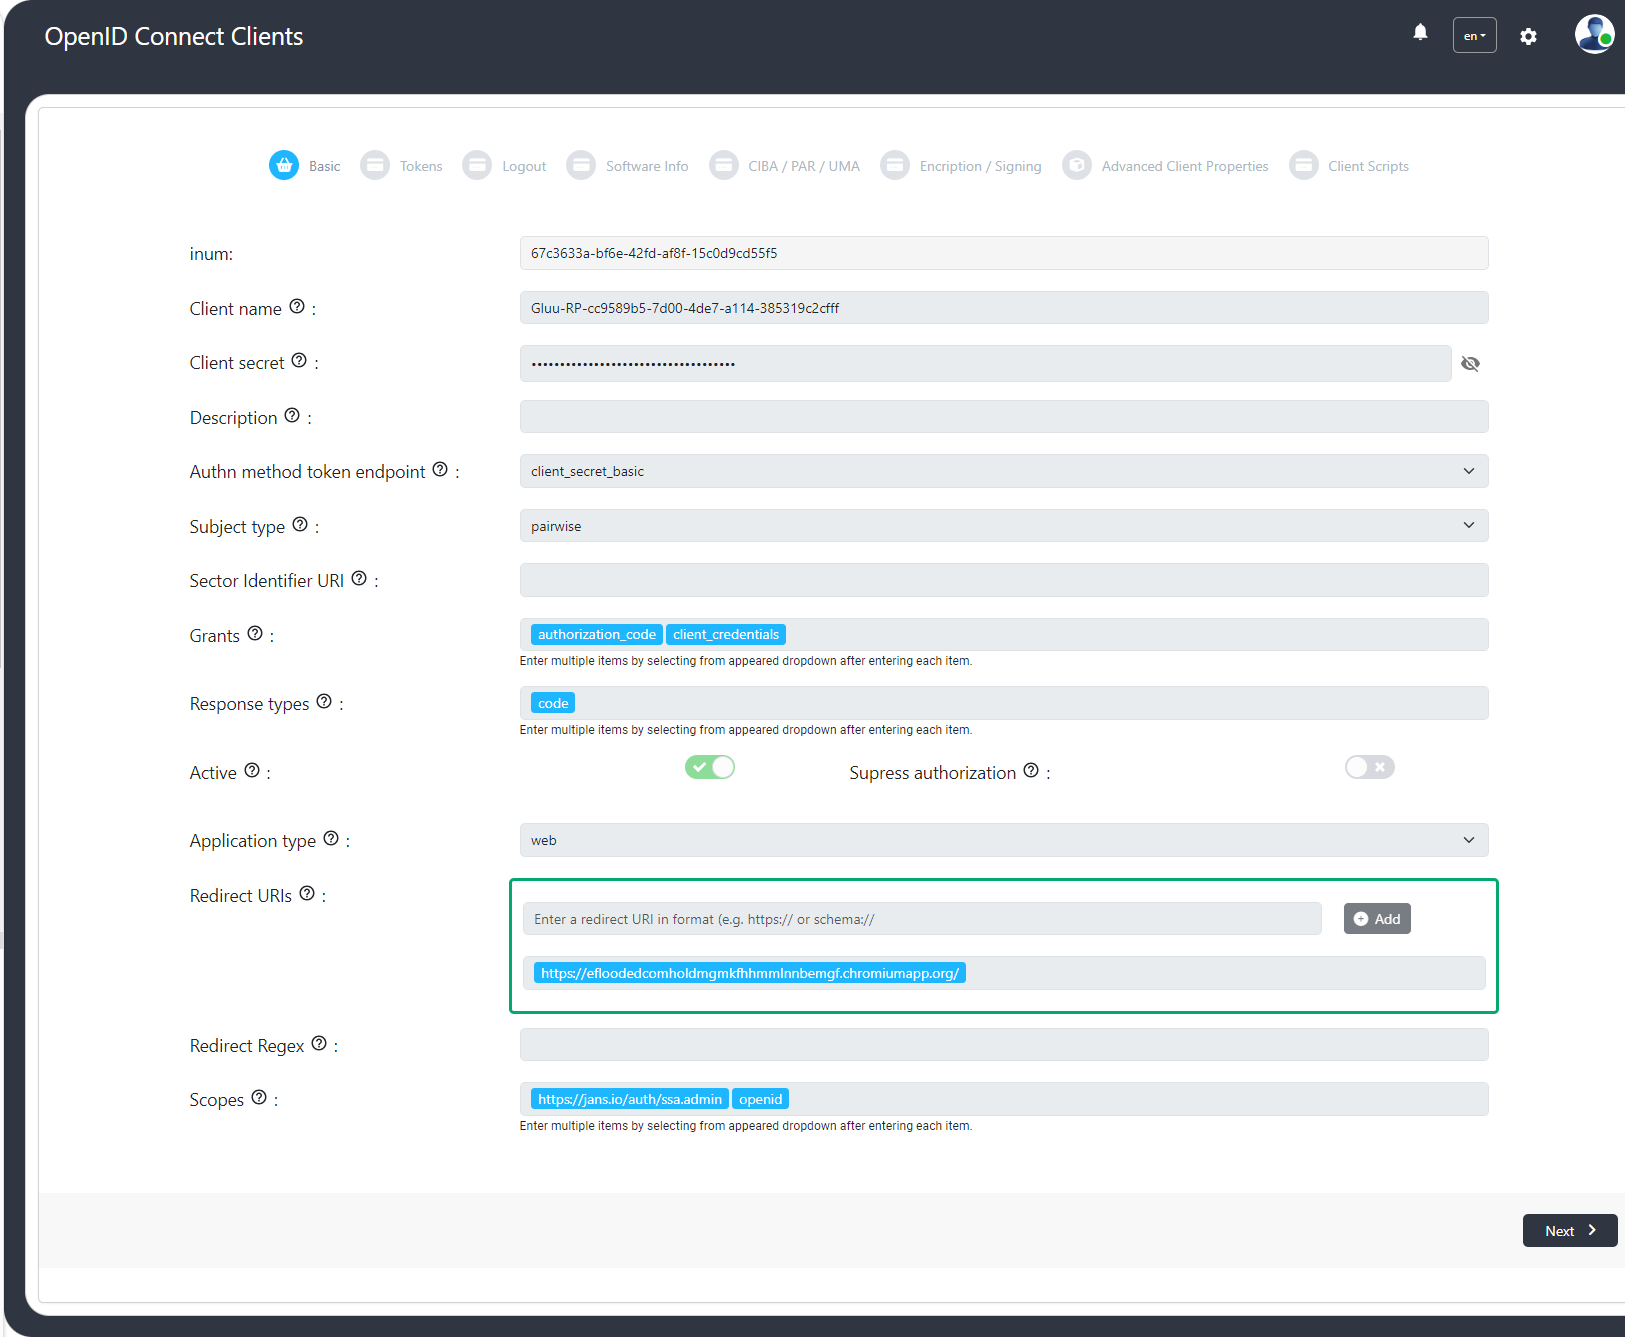Image resolution: width=1625 pixels, height=1337 pixels.
Task: Open the en language selector
Action: click(x=1474, y=36)
